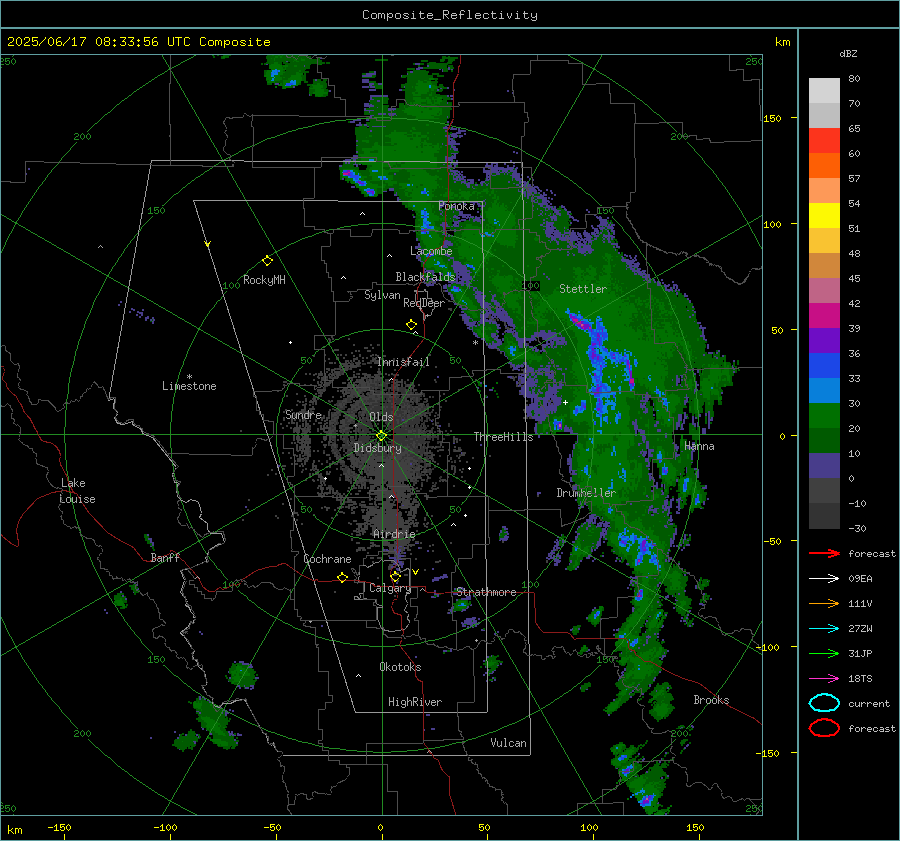Click the red forecast arrow legend icon
The width and height of the screenshot is (900, 841).
pos(824,553)
